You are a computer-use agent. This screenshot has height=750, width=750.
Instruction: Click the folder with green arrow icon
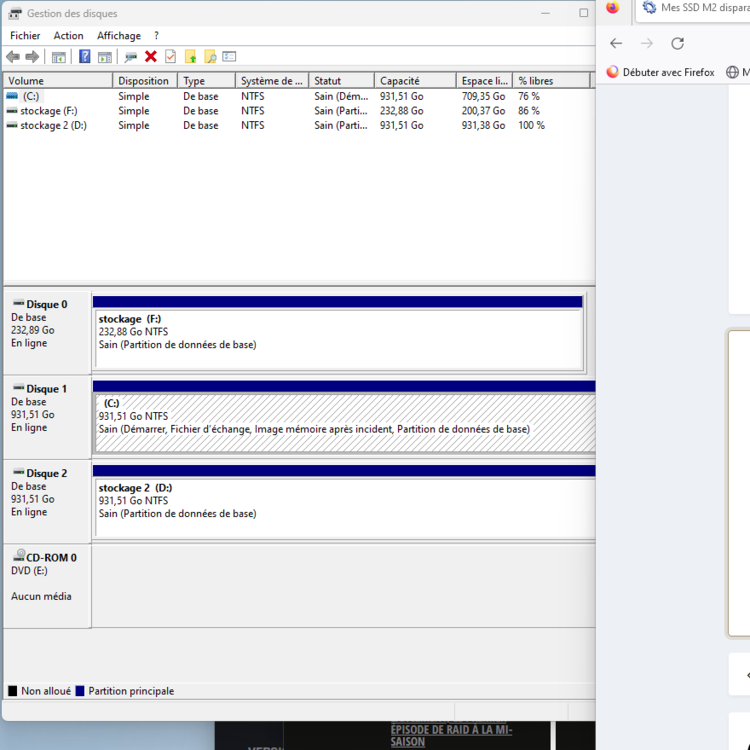tap(191, 57)
